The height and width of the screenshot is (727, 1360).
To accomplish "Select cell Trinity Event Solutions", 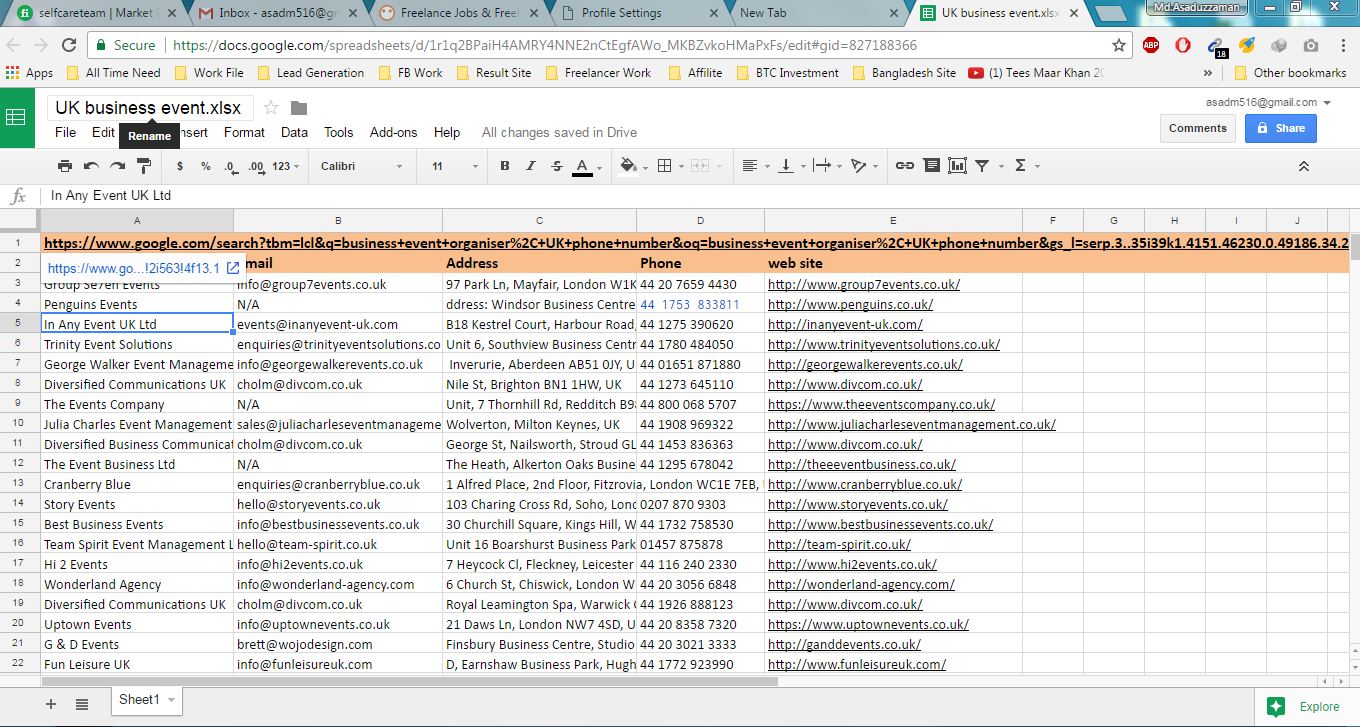I will click(x=137, y=344).
